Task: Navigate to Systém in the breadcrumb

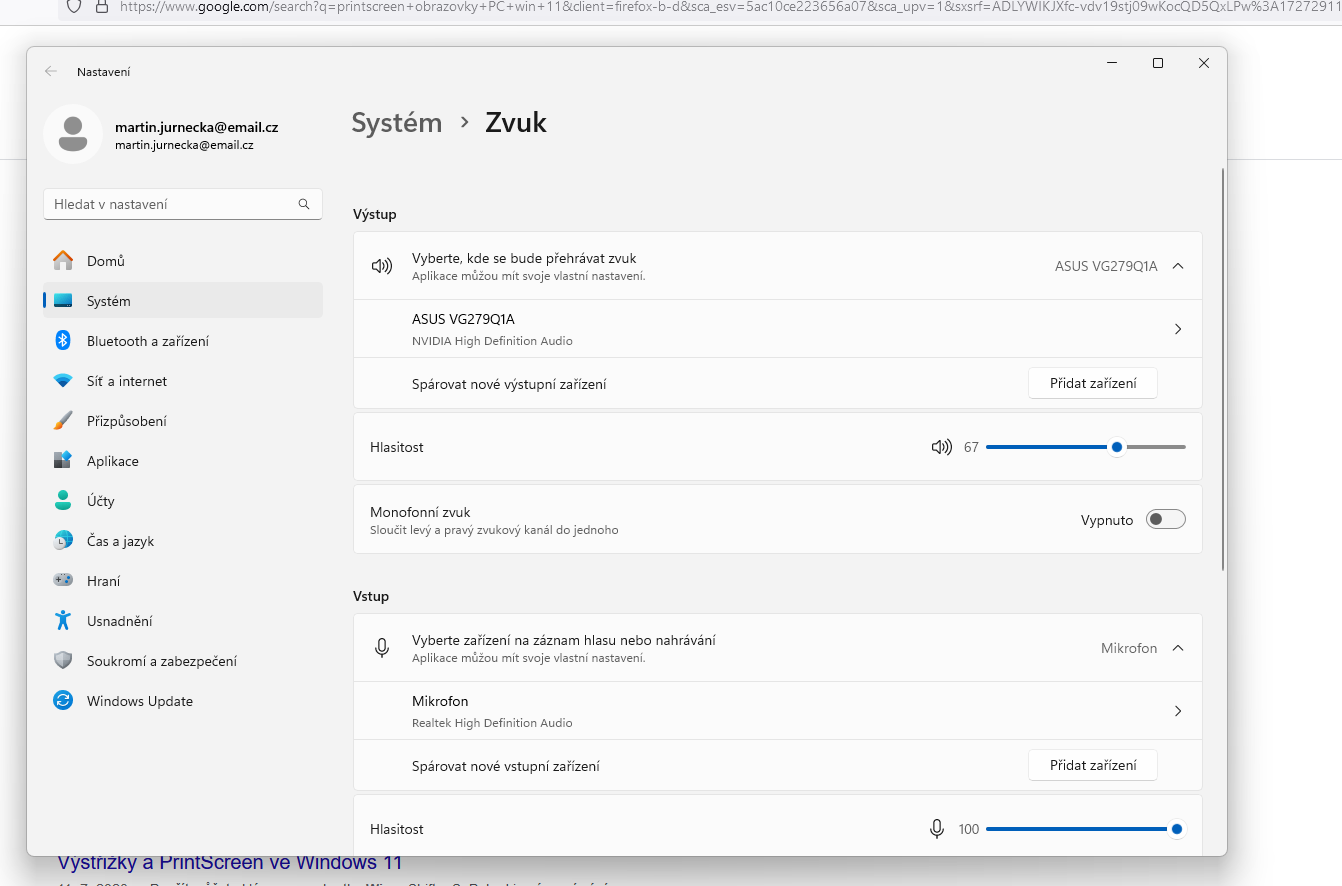Action: (x=397, y=123)
